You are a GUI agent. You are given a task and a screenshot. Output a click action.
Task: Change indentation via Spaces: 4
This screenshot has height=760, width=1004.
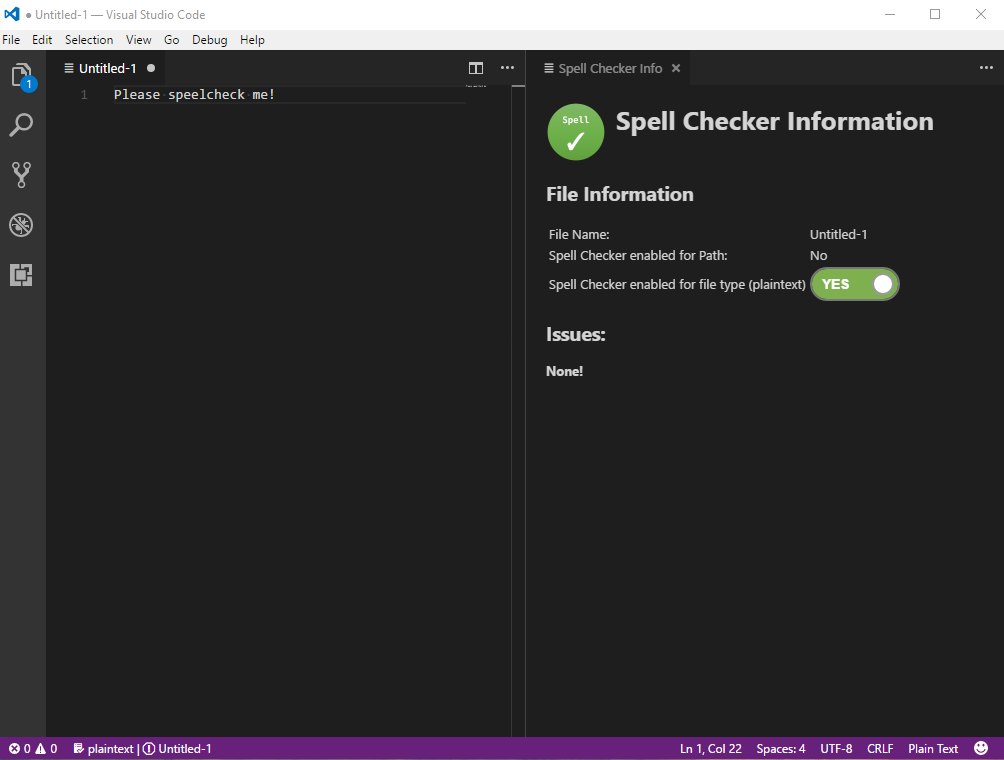click(781, 748)
